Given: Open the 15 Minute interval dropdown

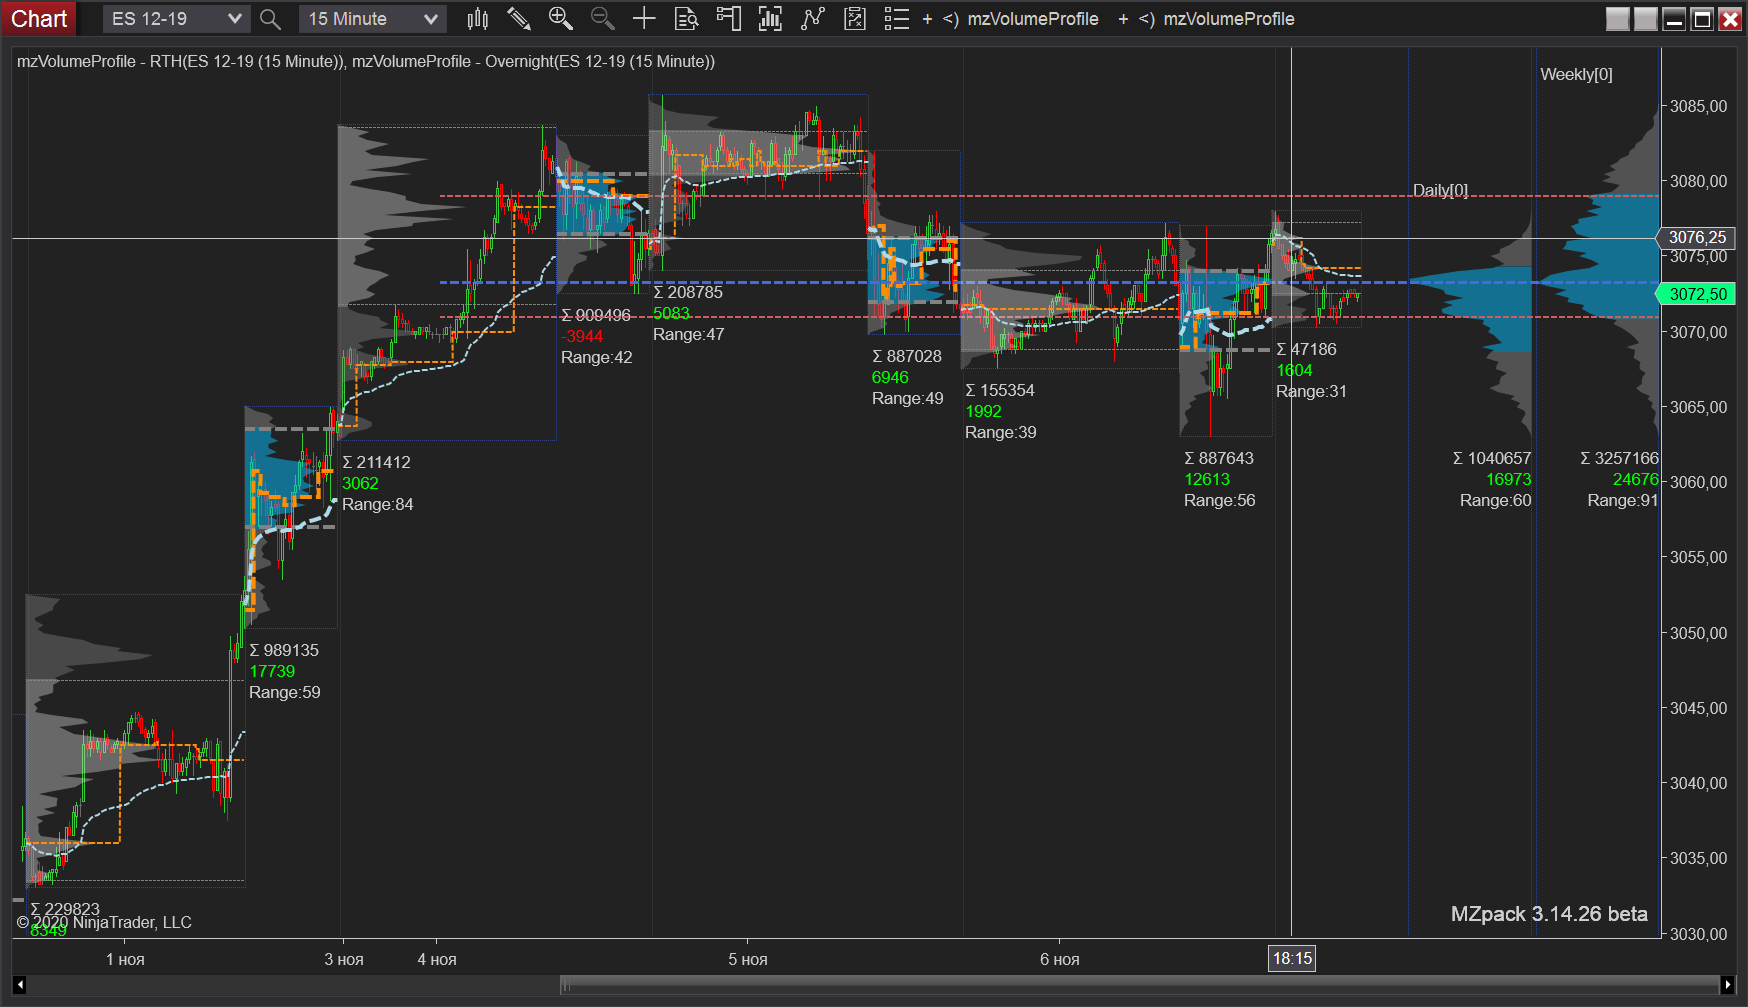Looking at the screenshot, I should (372, 19).
